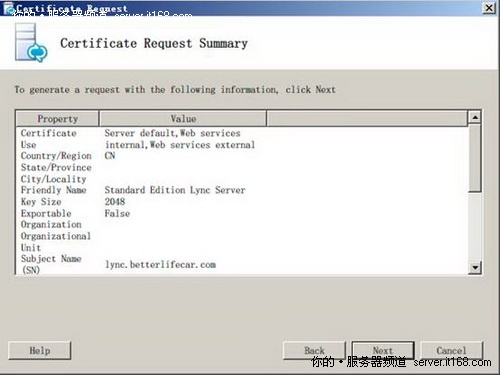500x375 pixels.
Task: Click the scroll down arrow in summary list
Action: click(475, 268)
